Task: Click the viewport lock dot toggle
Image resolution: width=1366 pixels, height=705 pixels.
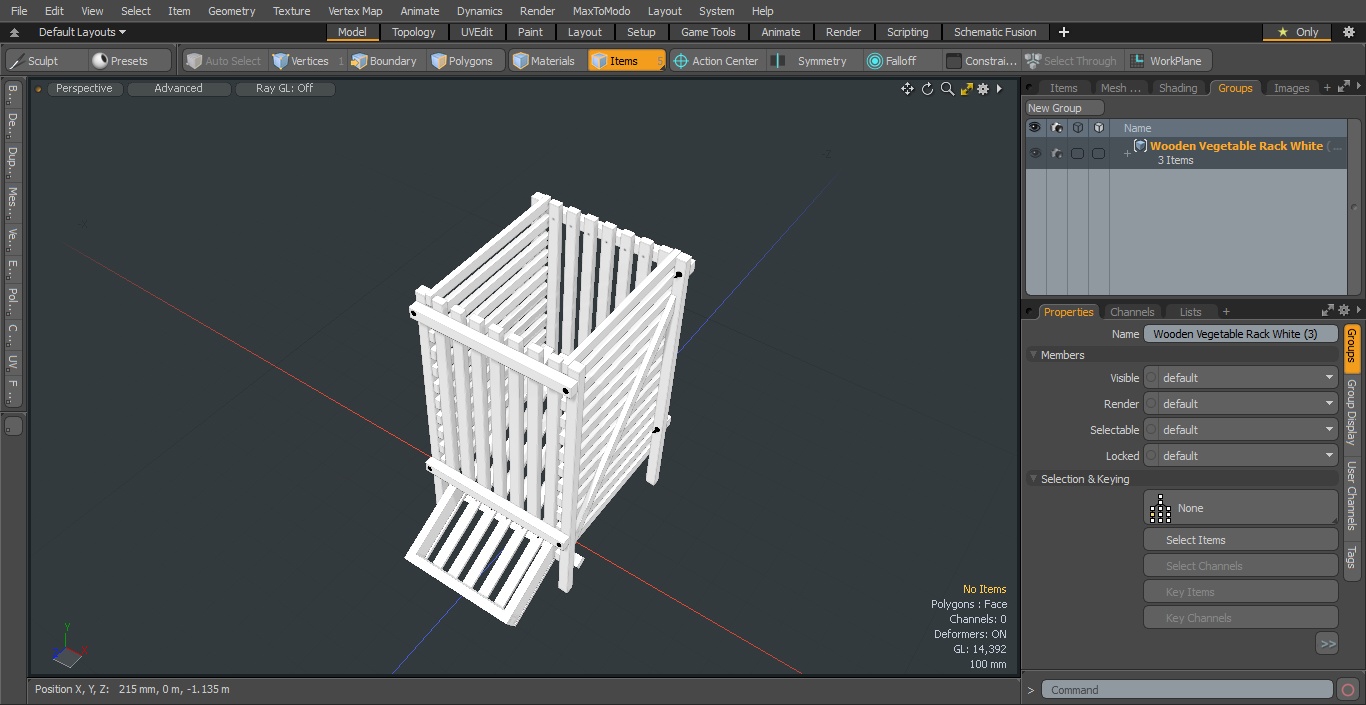Action: tap(39, 89)
